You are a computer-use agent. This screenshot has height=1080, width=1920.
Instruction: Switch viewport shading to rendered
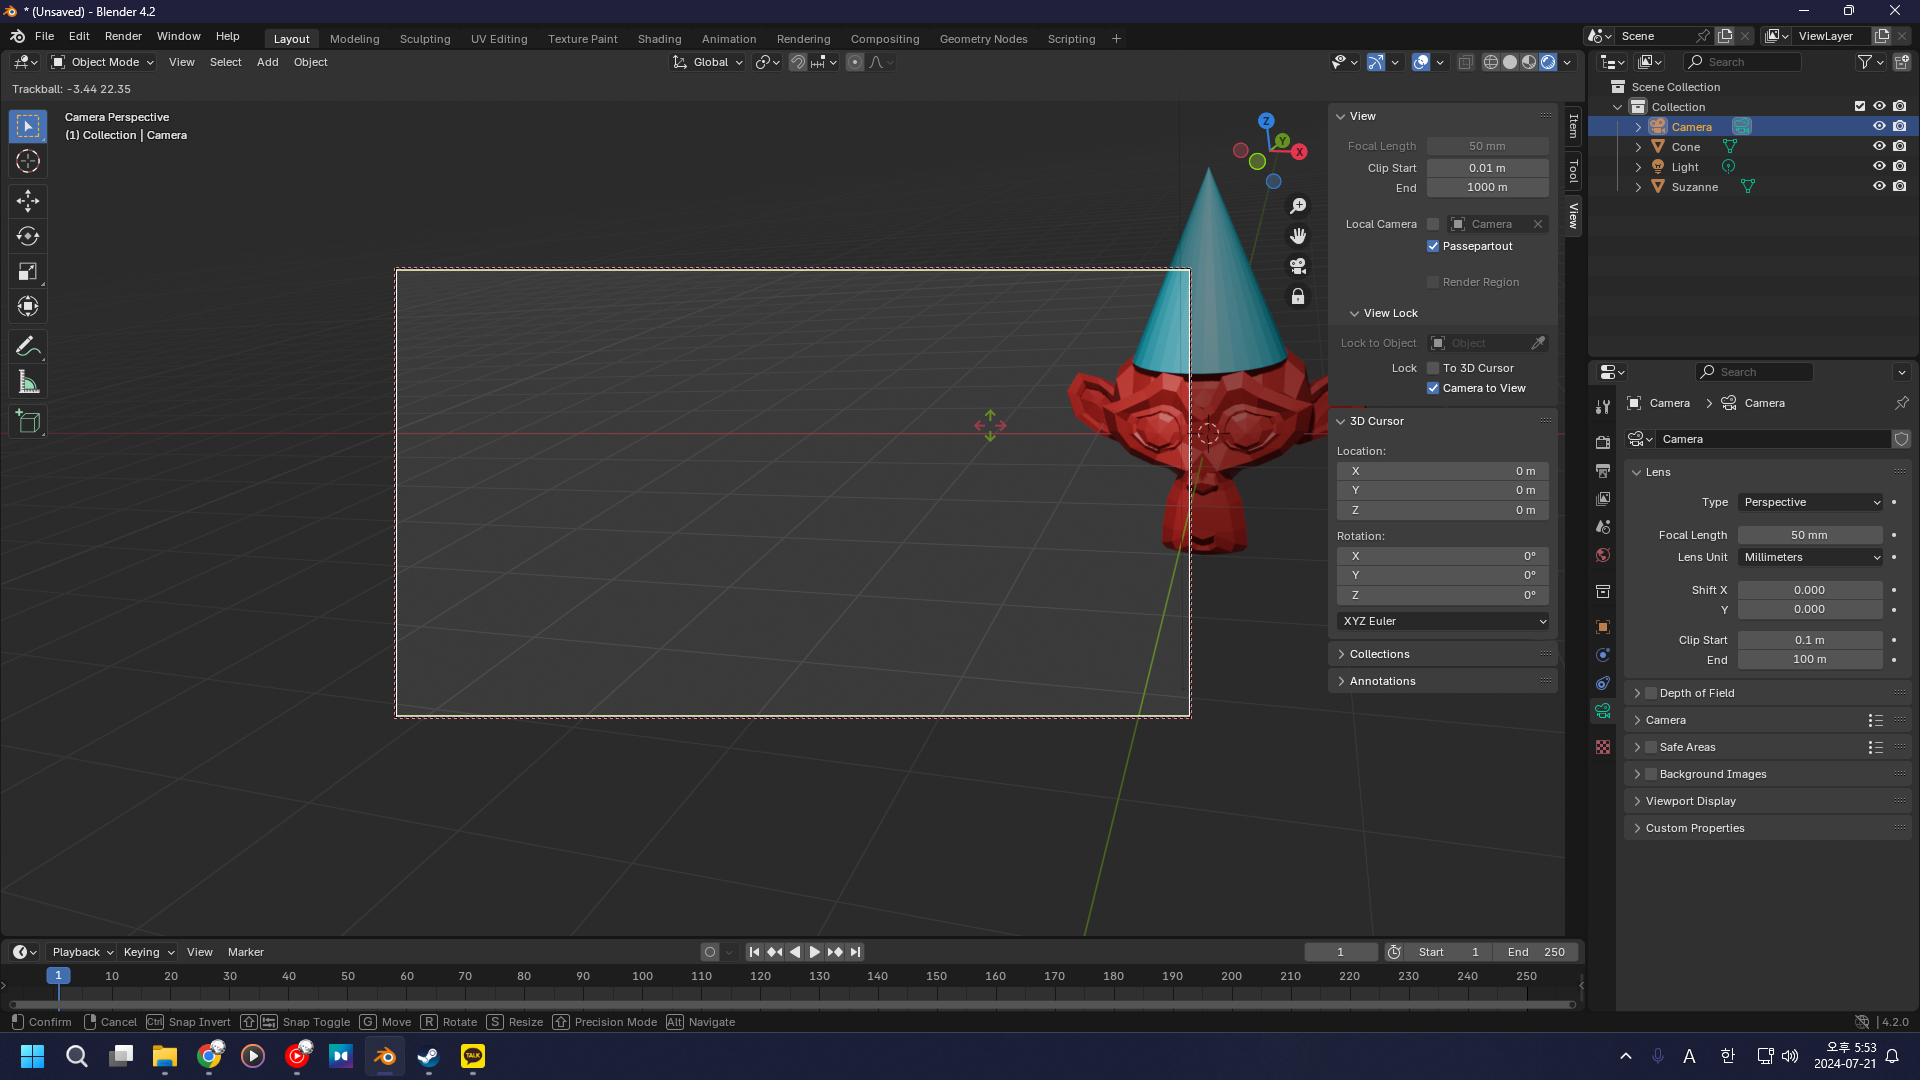click(1548, 62)
